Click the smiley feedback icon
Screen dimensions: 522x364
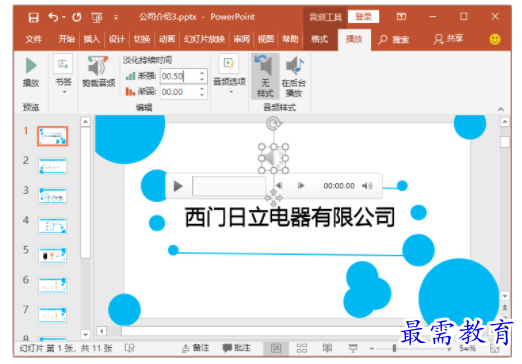coord(495,39)
